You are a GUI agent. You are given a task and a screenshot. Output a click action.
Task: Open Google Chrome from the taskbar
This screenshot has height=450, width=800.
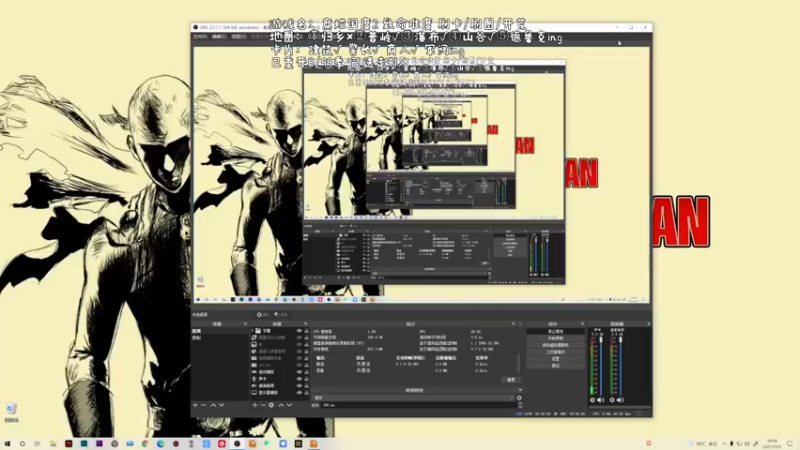click(145, 444)
